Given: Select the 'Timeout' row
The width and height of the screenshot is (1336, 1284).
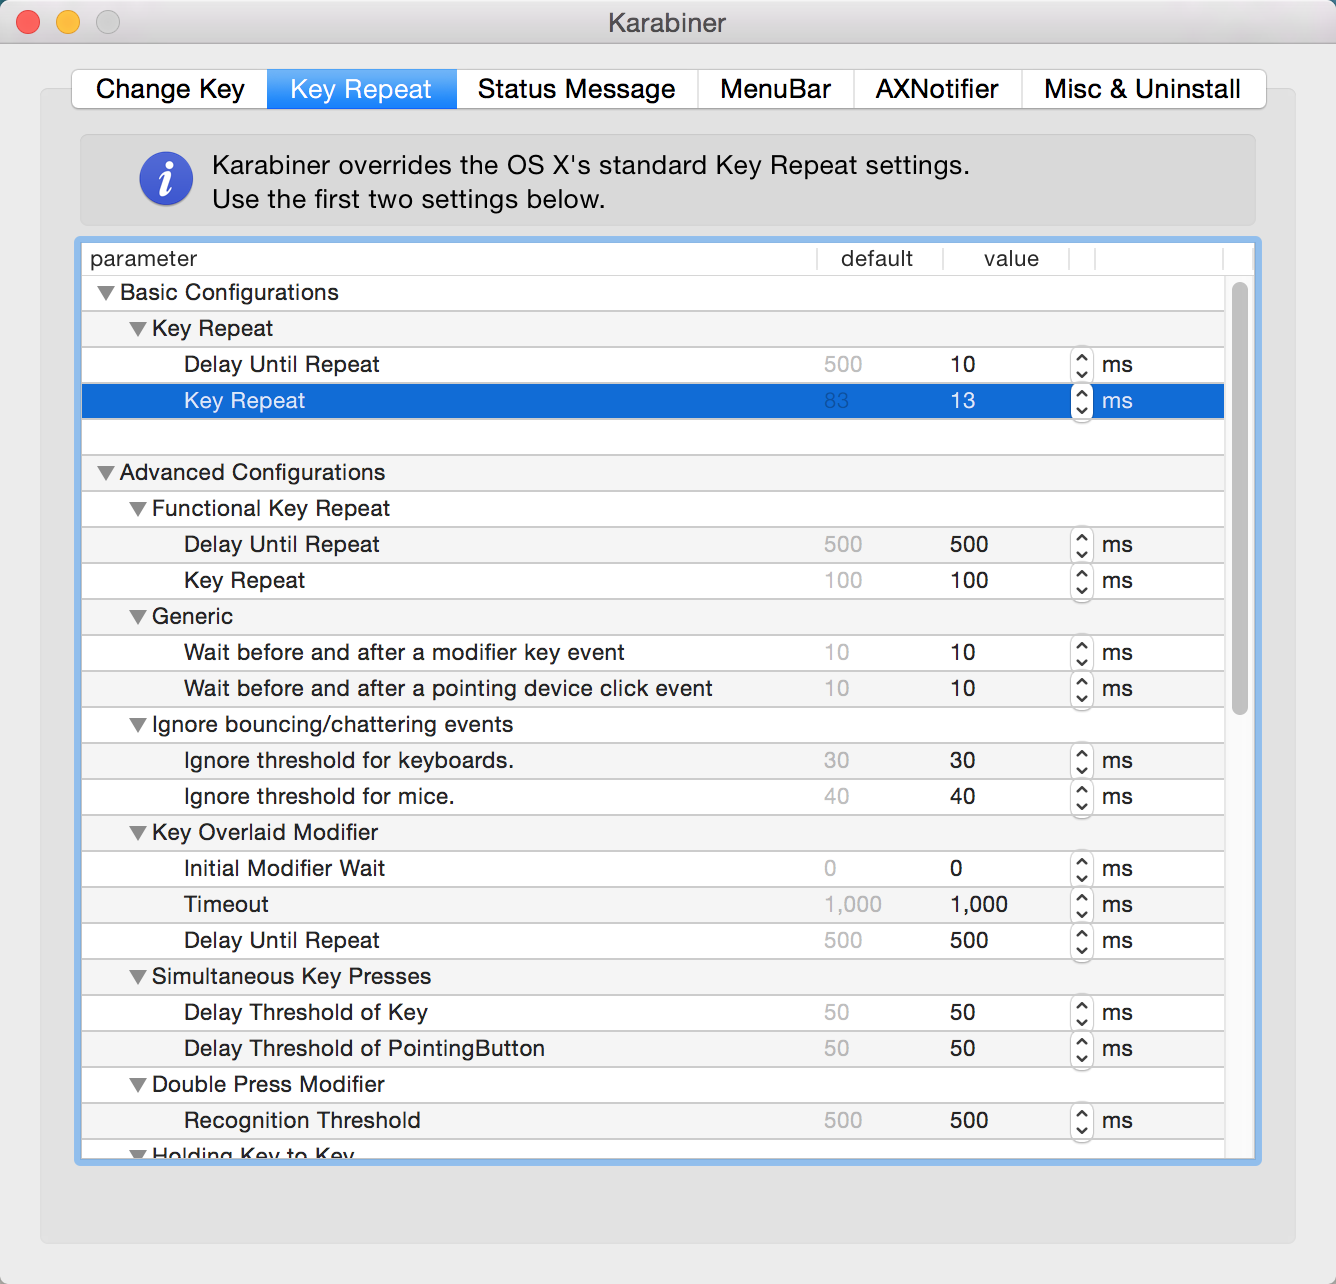Looking at the screenshot, I should coord(653,905).
